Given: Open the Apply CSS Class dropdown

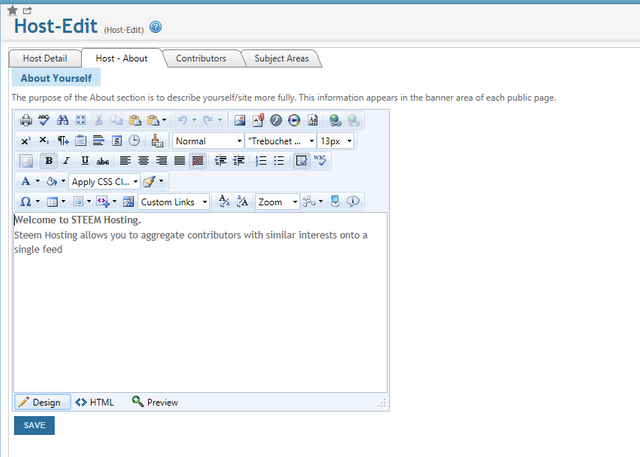Looking at the screenshot, I should [x=104, y=182].
